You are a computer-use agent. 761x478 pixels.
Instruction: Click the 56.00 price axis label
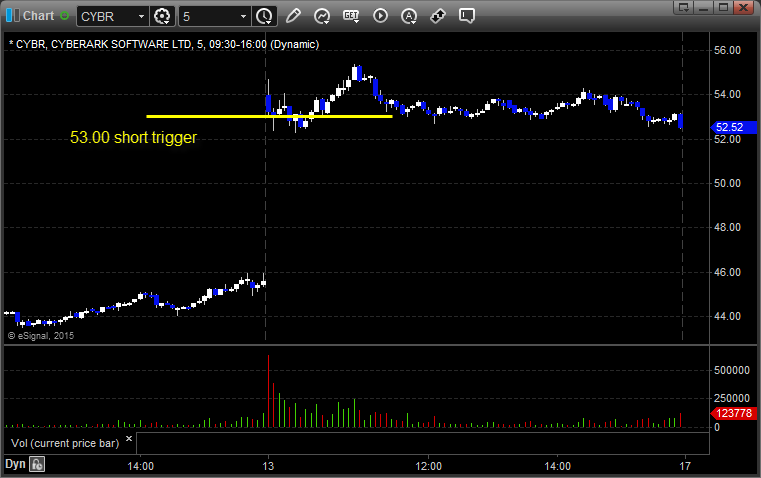click(x=727, y=50)
